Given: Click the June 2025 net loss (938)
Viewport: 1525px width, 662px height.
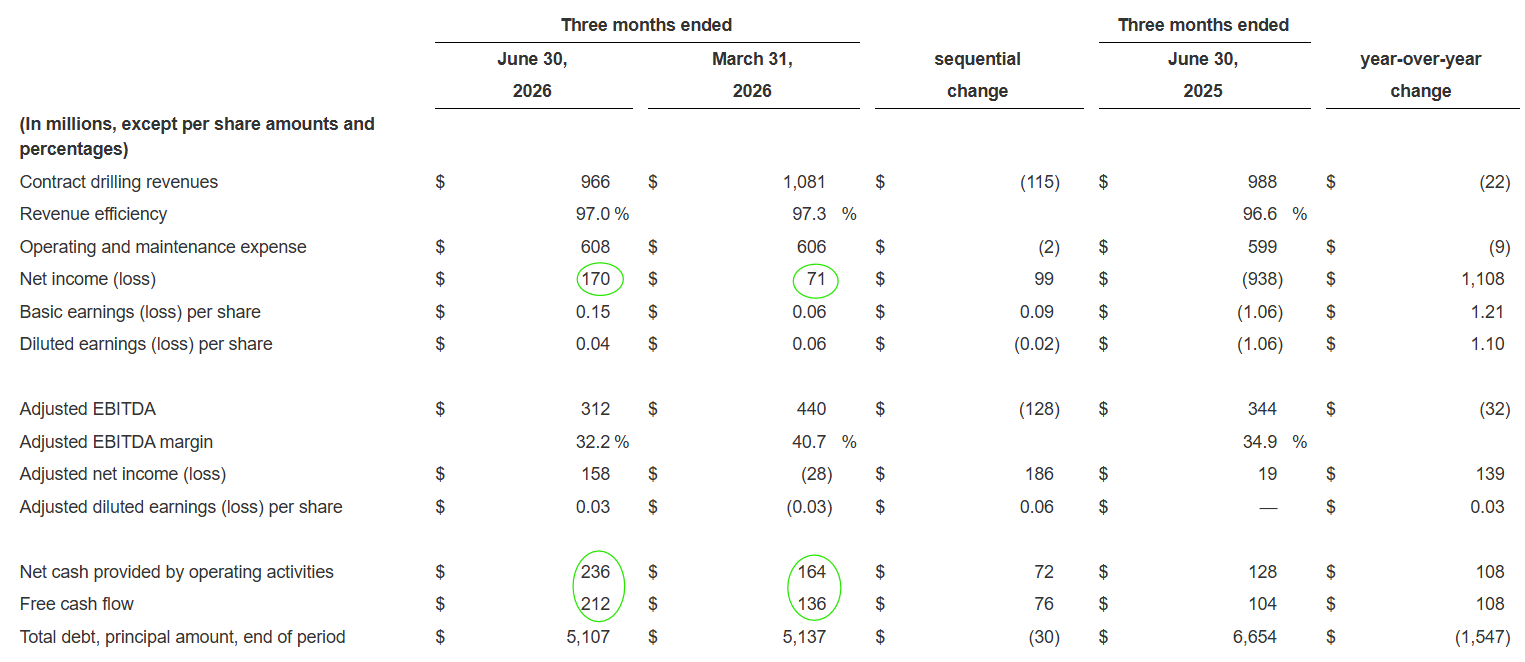Looking at the screenshot, I should (x=1259, y=279).
